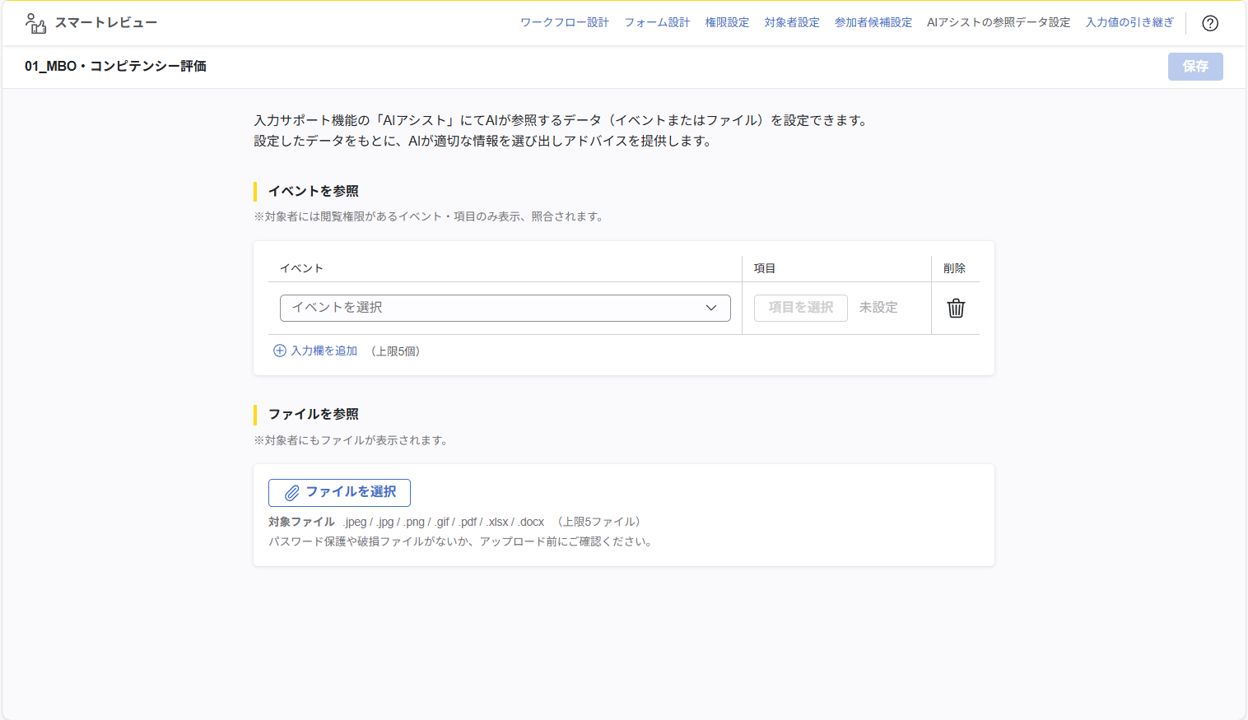Click the paperclip icon on ファイルを選択

[292, 493]
